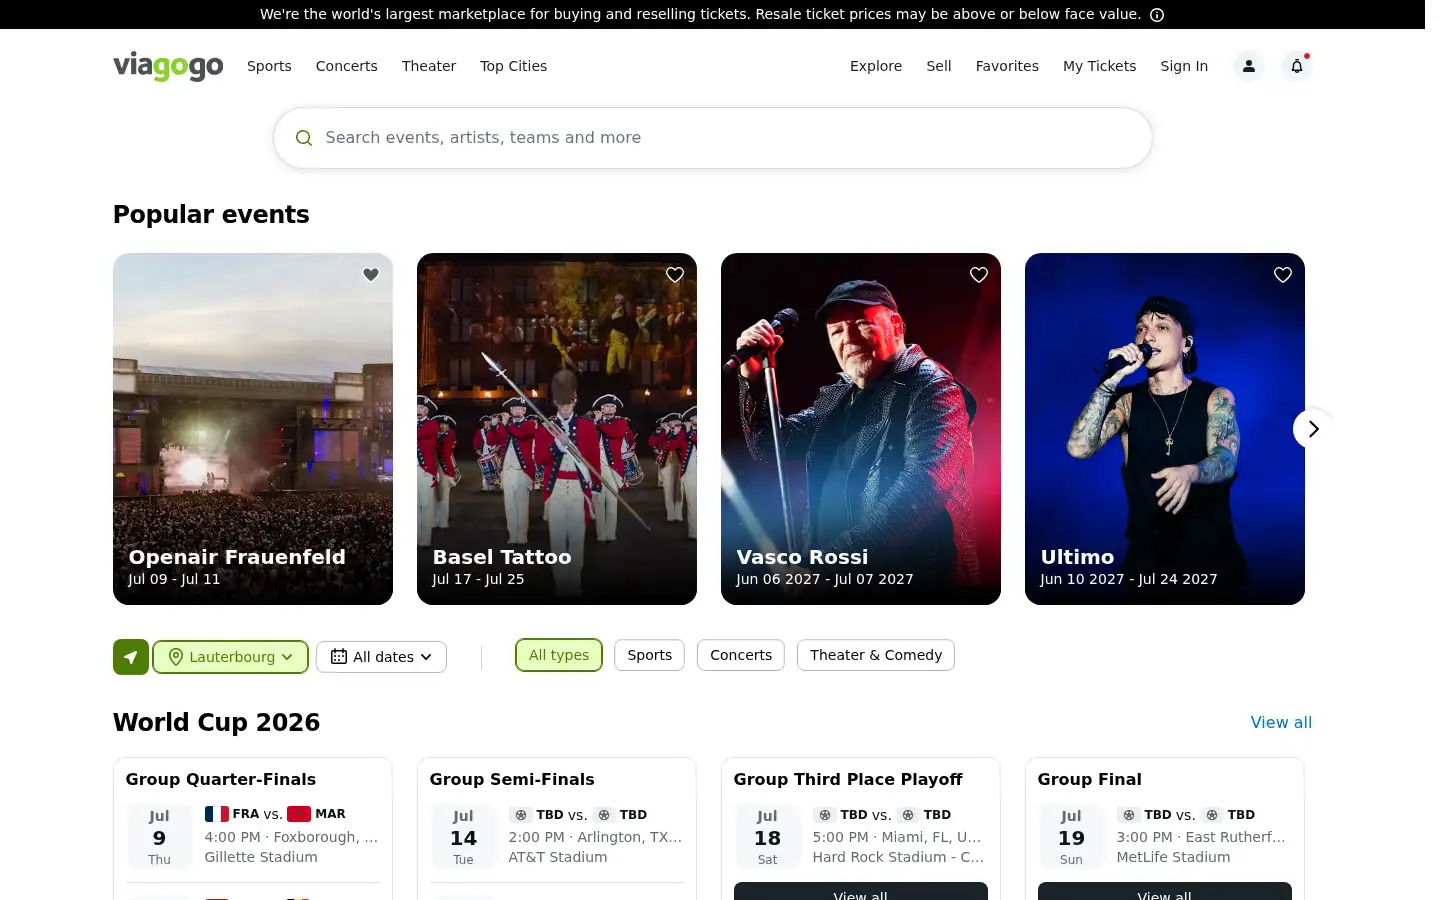Click the viagogo logo

click(168, 66)
